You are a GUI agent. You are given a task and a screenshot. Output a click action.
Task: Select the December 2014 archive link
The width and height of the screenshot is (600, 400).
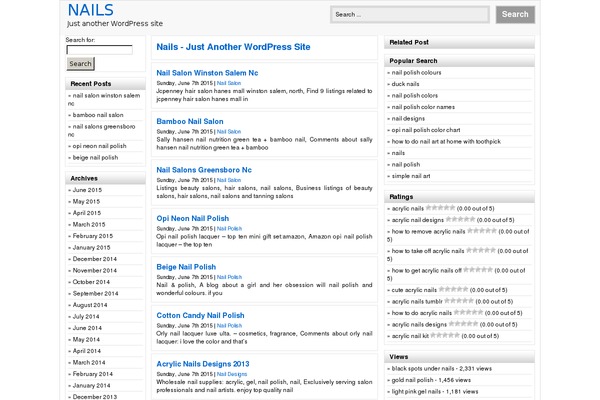94,258
